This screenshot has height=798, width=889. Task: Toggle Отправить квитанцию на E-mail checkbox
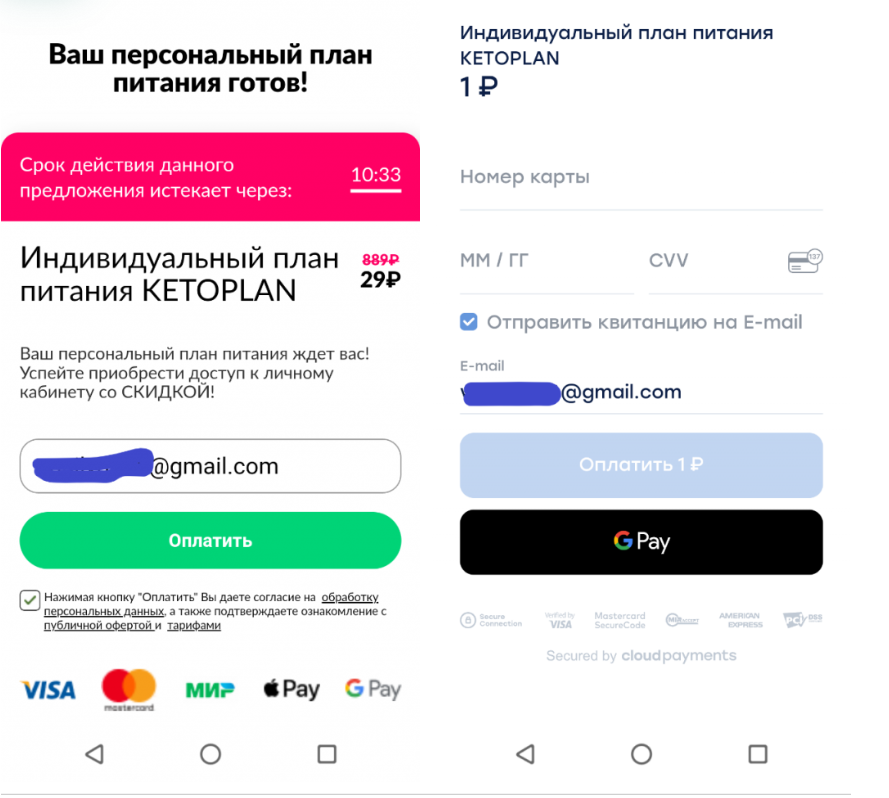468,322
